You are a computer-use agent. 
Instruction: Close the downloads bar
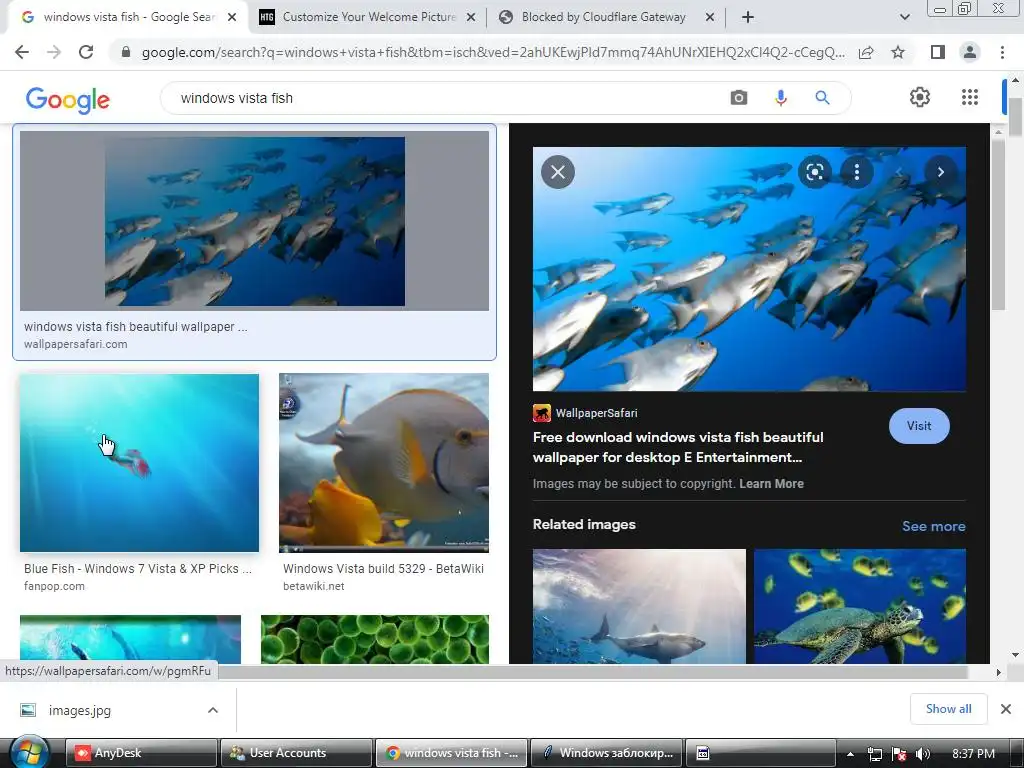point(1006,709)
